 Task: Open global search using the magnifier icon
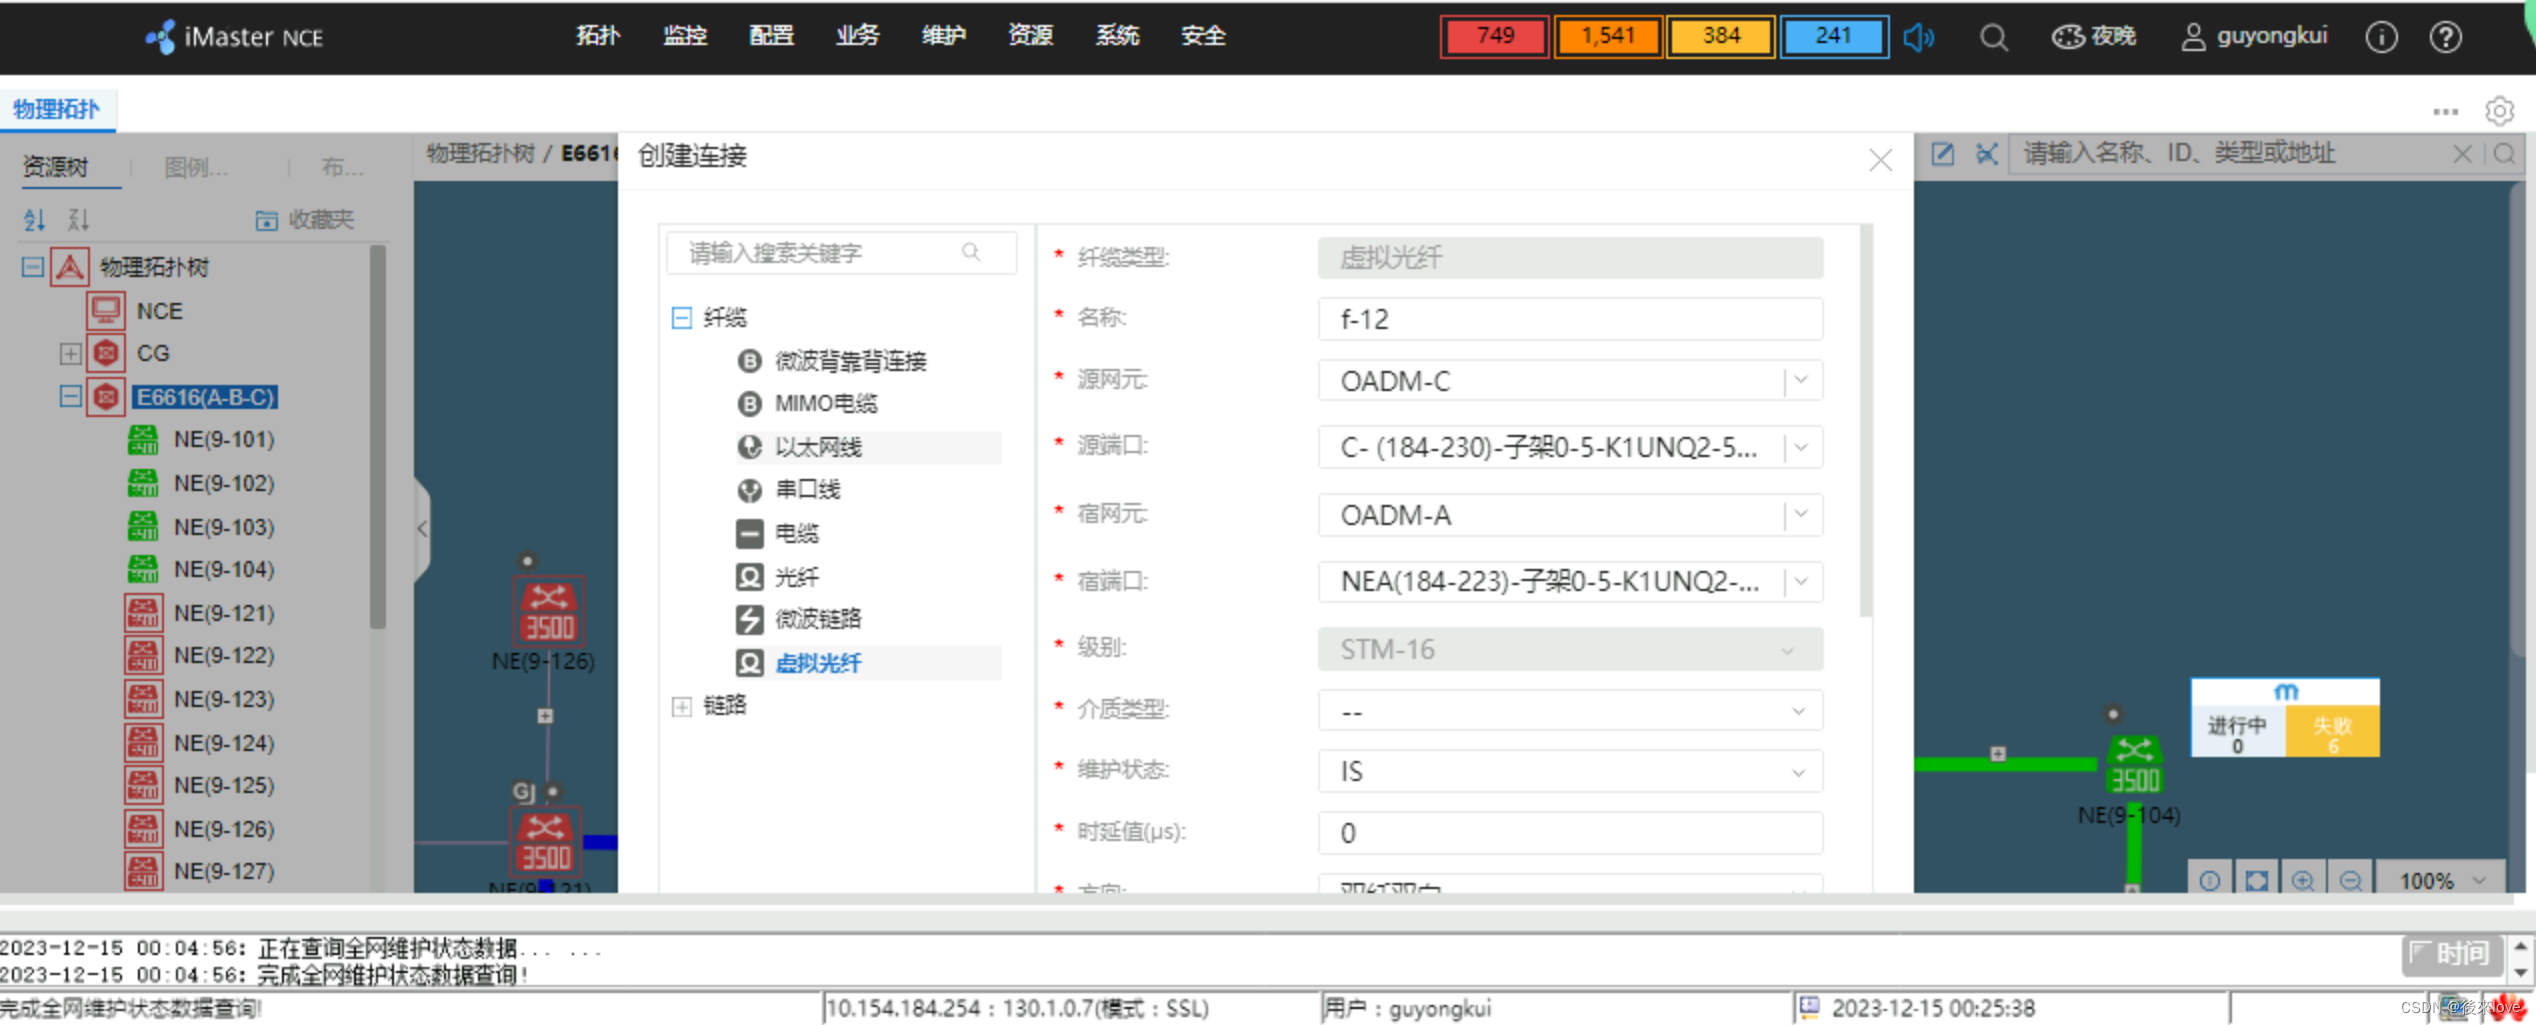(1993, 37)
